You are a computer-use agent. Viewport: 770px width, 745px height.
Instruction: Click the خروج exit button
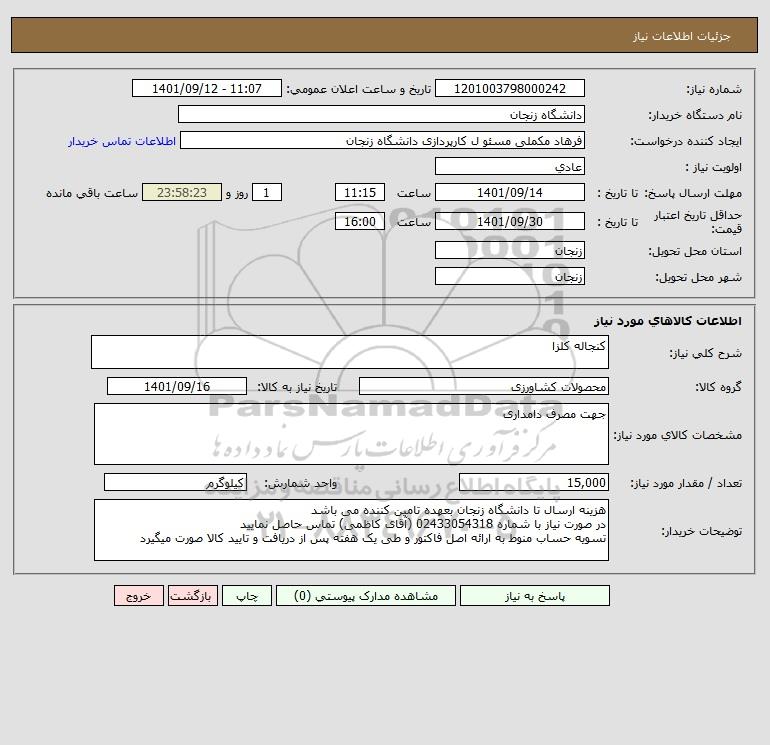138,596
